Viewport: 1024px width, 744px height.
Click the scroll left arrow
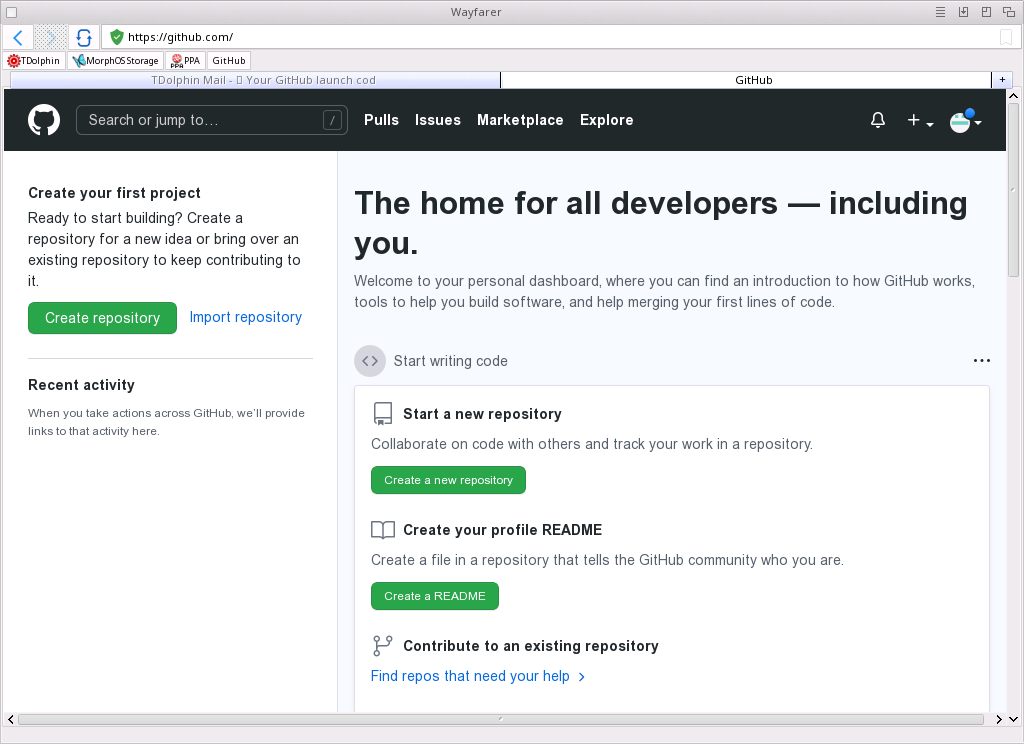click(10, 719)
